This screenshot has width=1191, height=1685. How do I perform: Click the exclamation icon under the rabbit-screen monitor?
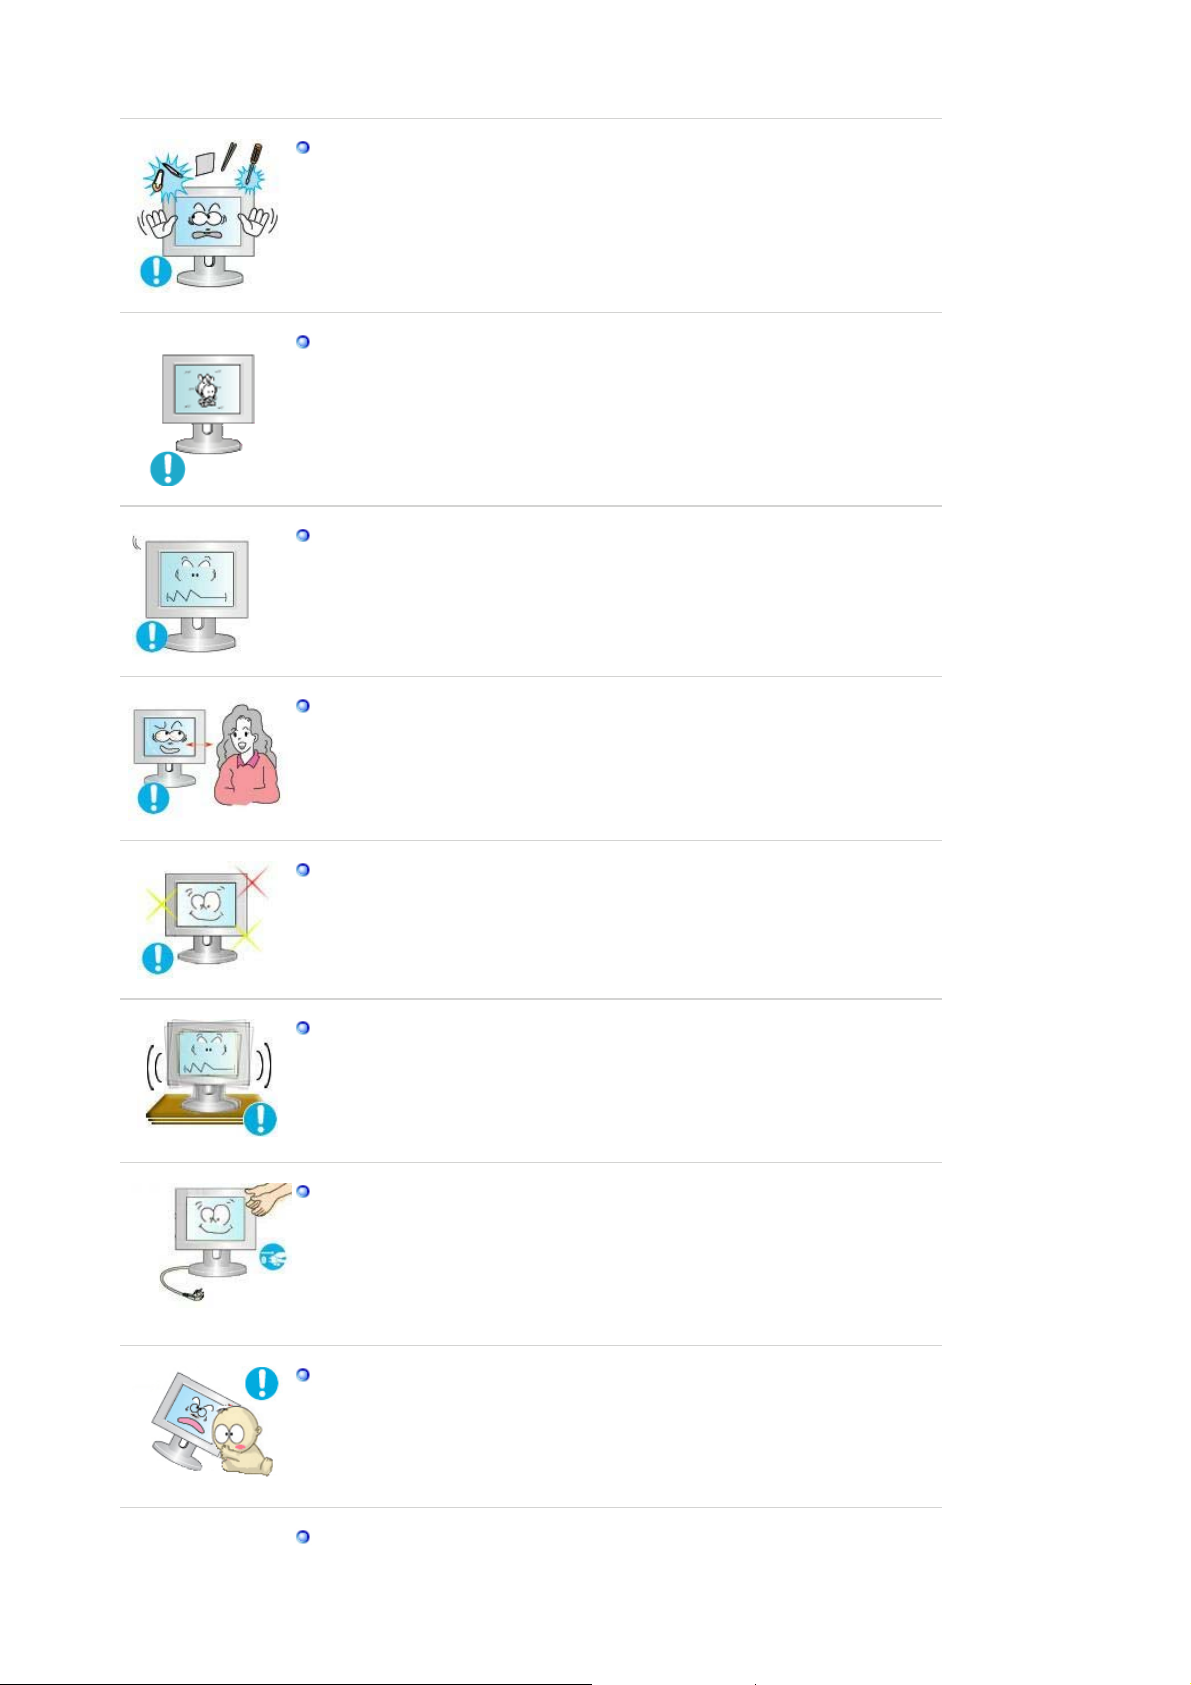[167, 469]
